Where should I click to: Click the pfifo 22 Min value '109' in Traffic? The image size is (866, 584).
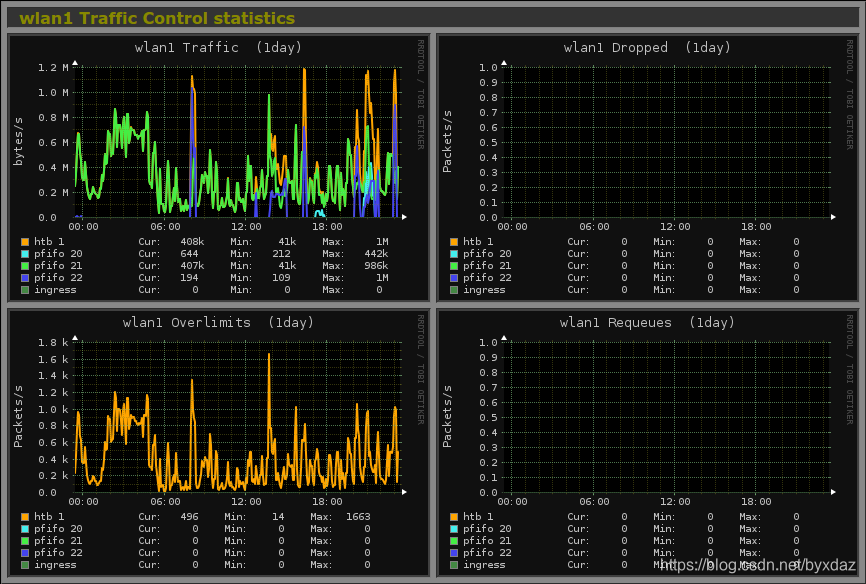click(281, 278)
